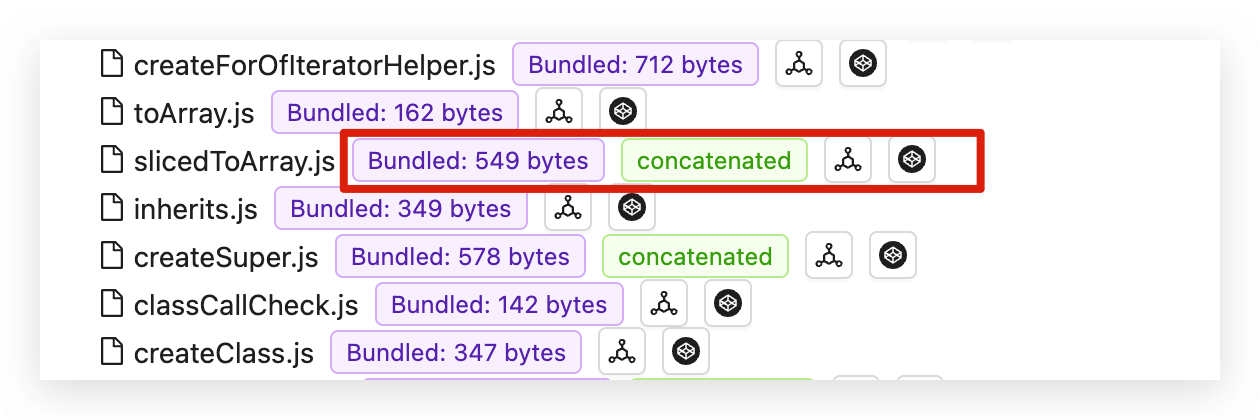
Task: Click cube icon next to toArray.js
Action: pyautogui.click(x=623, y=112)
